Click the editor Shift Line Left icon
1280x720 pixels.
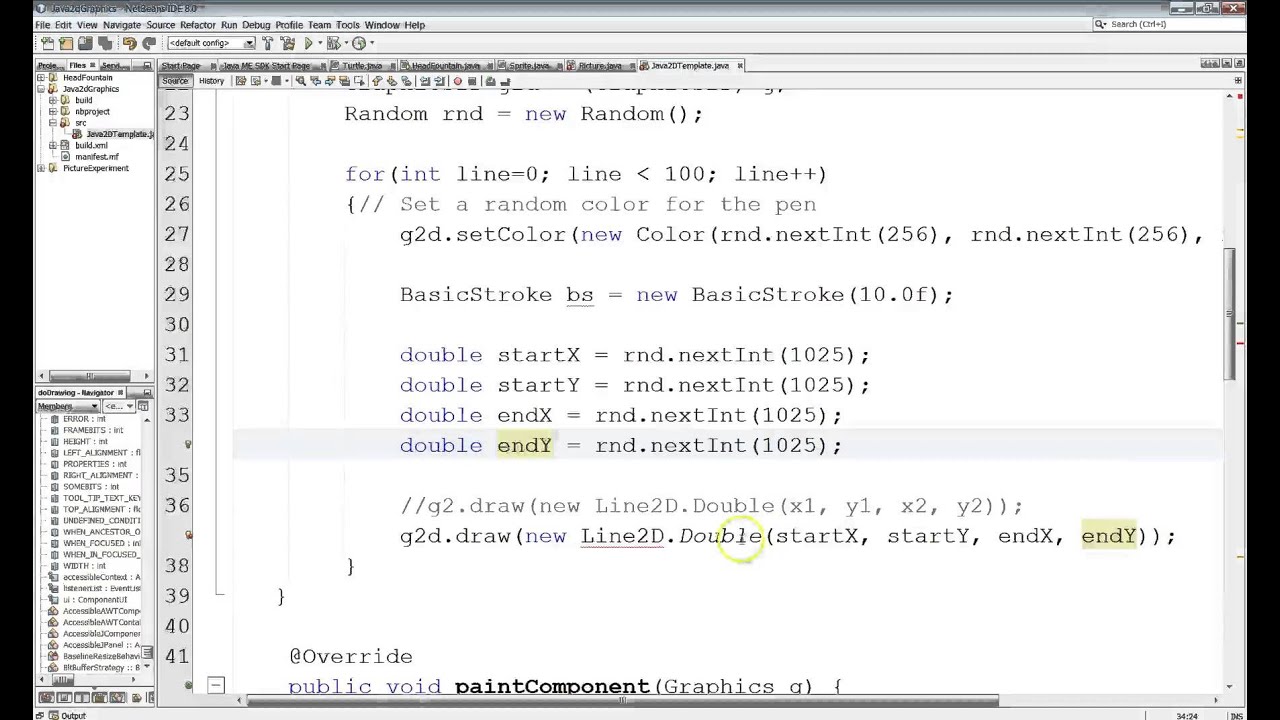click(x=425, y=81)
